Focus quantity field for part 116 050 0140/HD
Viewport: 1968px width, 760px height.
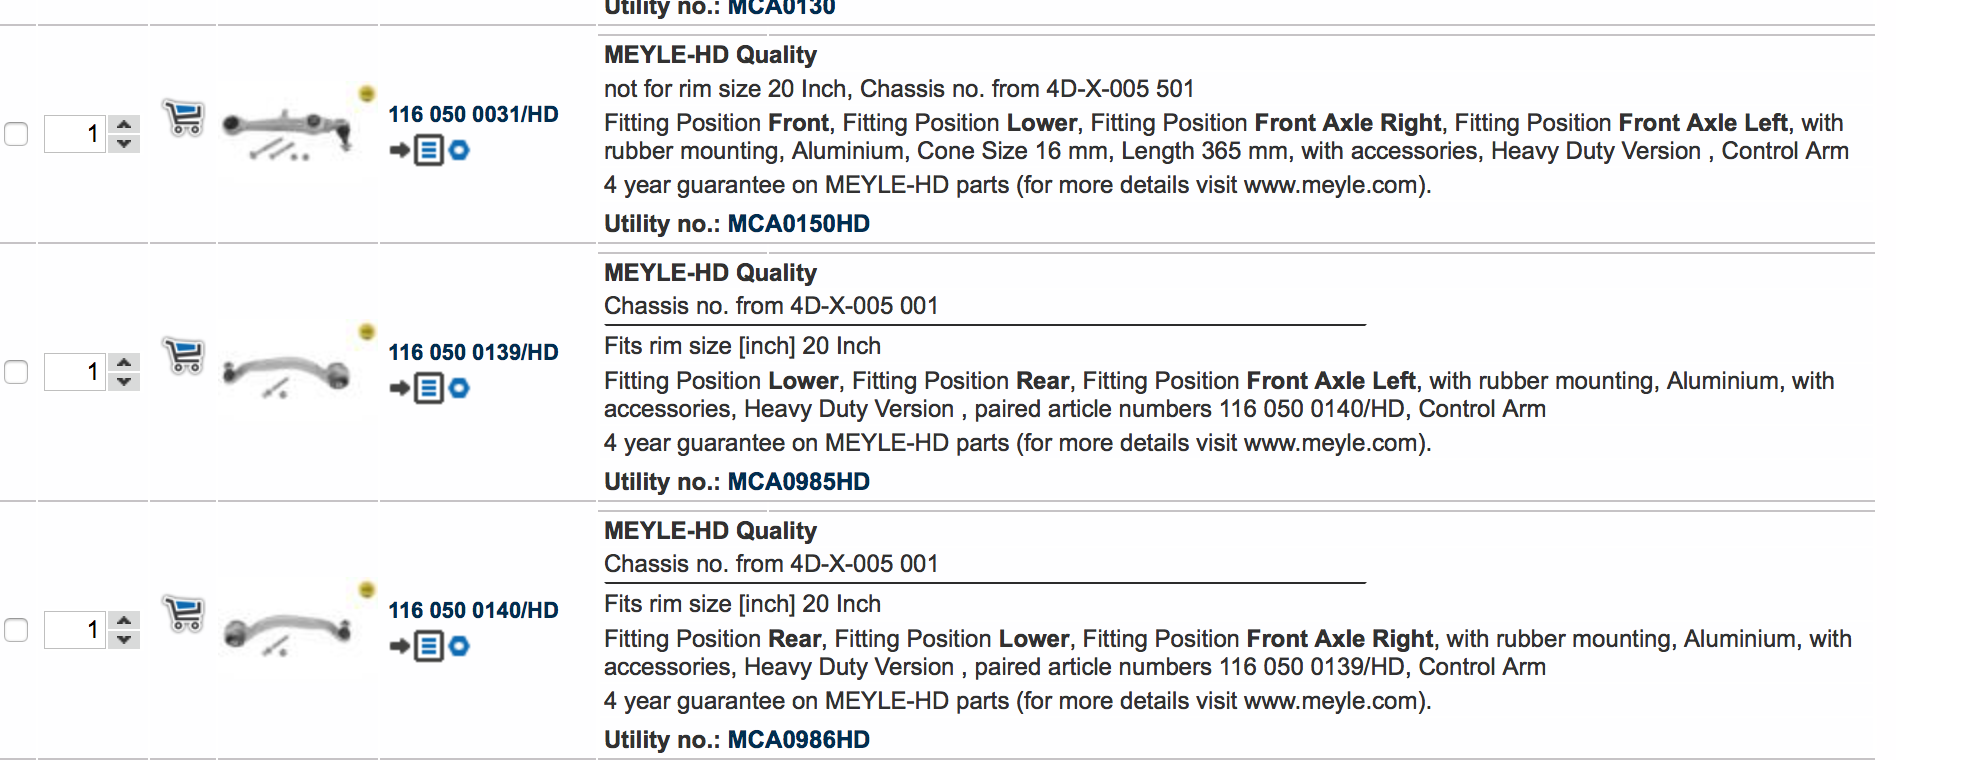(75, 630)
